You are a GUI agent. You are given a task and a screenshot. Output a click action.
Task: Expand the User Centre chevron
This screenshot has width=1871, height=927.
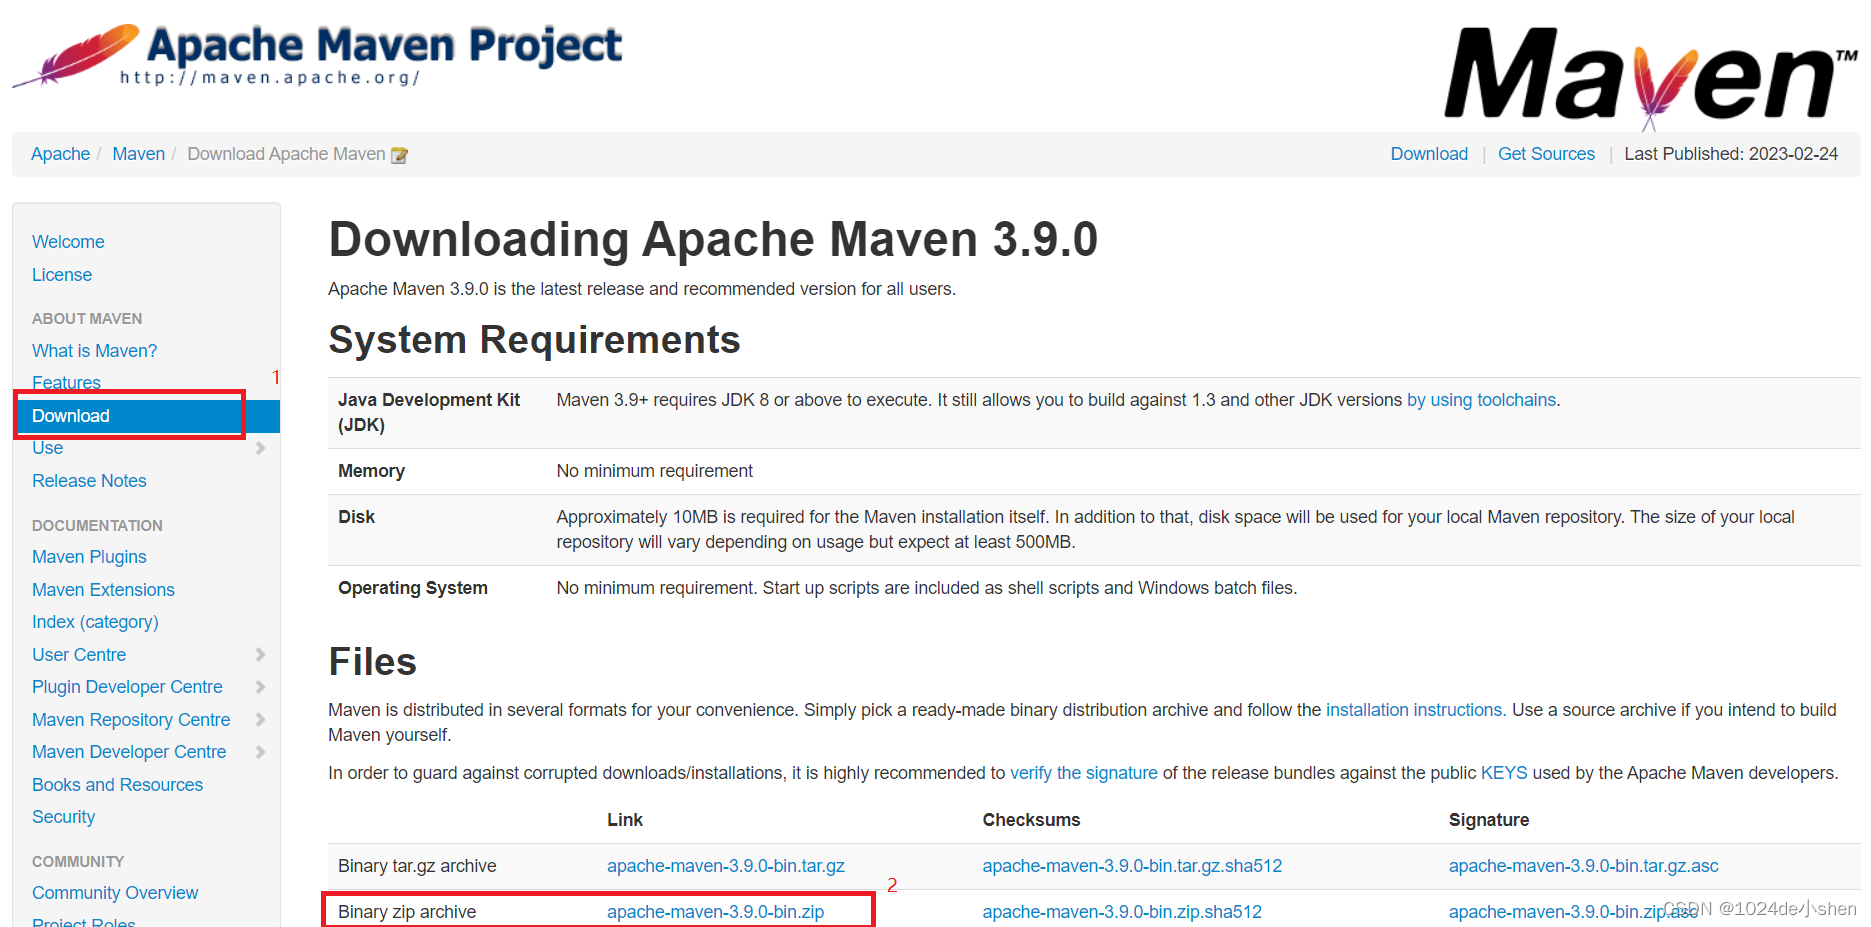click(x=261, y=655)
